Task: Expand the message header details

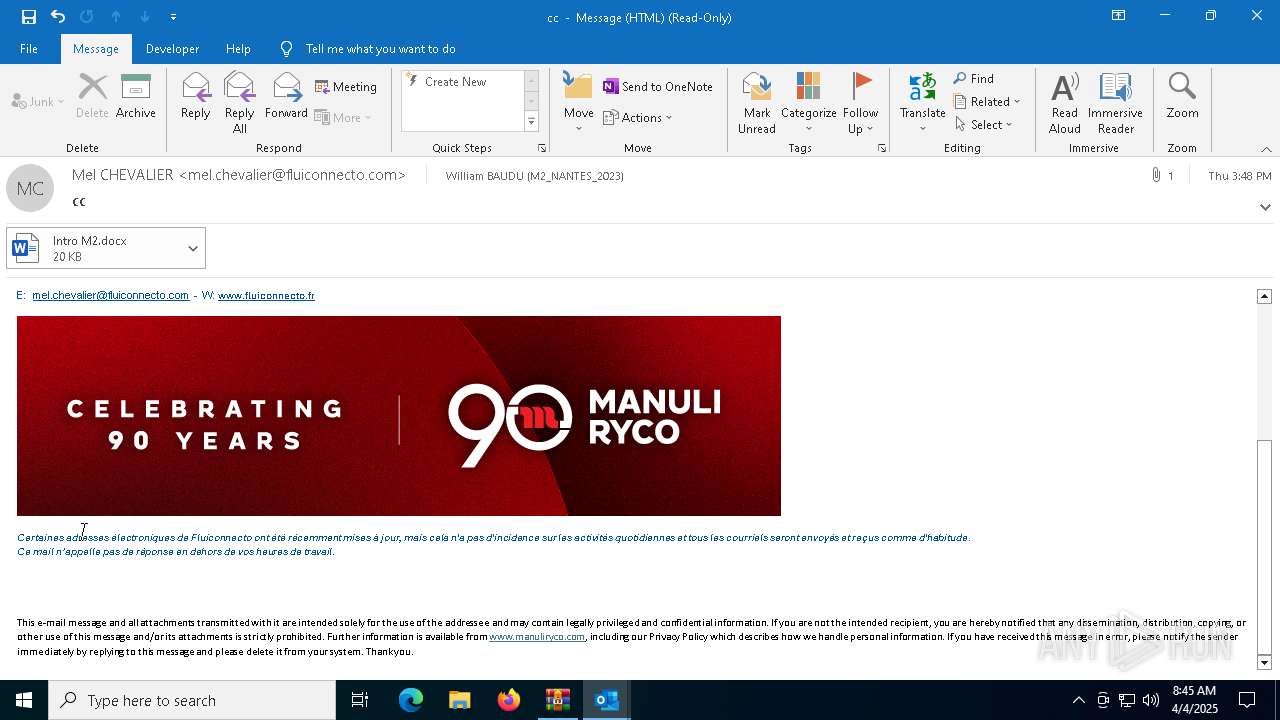Action: coord(1265,207)
